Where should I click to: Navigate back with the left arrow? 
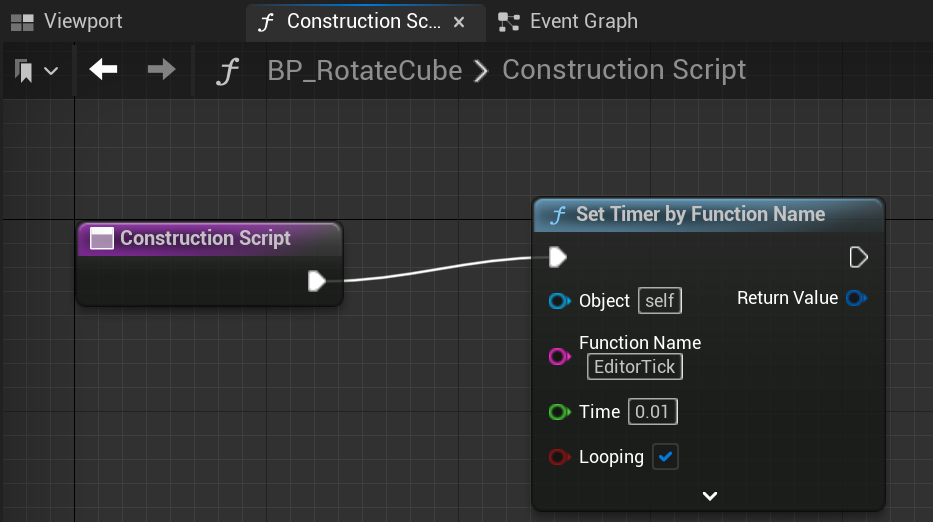[x=104, y=70]
